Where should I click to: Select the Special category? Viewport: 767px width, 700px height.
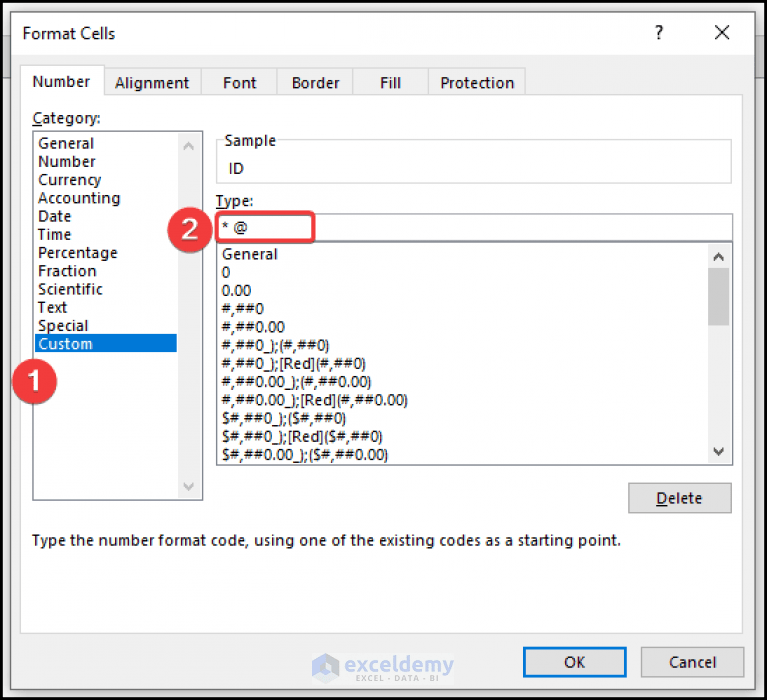point(106,325)
